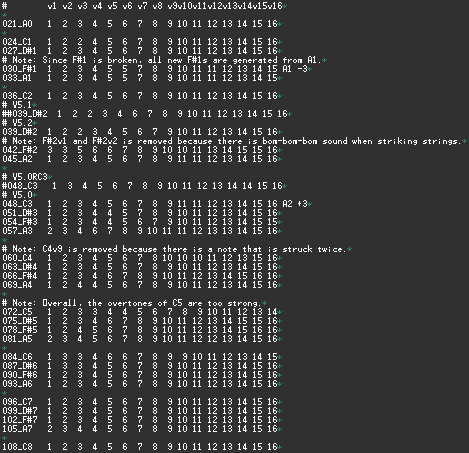
Task: Click the note about C4v9 being removed
Action: pyautogui.click(x=175, y=249)
